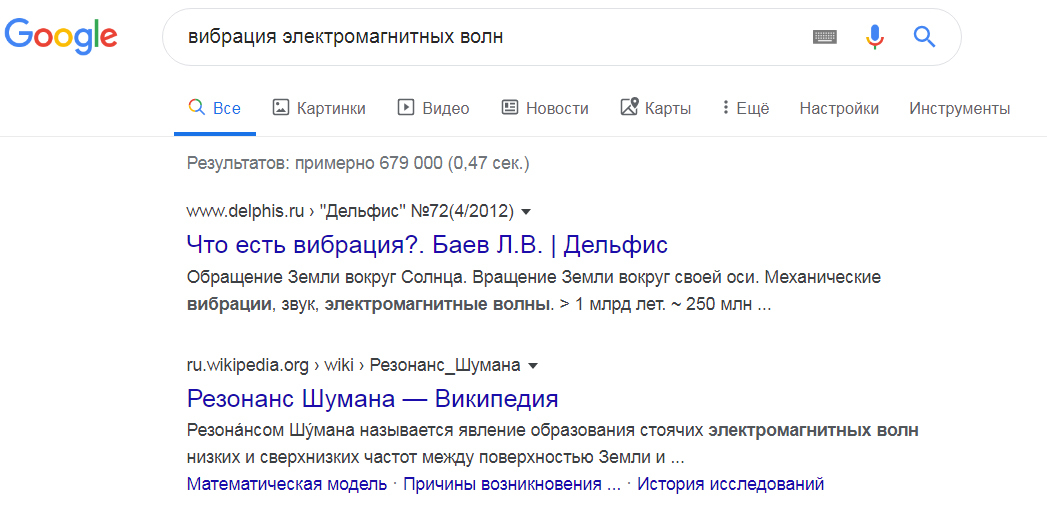Click the image icon for Картинки
1047x509 pixels.
(281, 108)
